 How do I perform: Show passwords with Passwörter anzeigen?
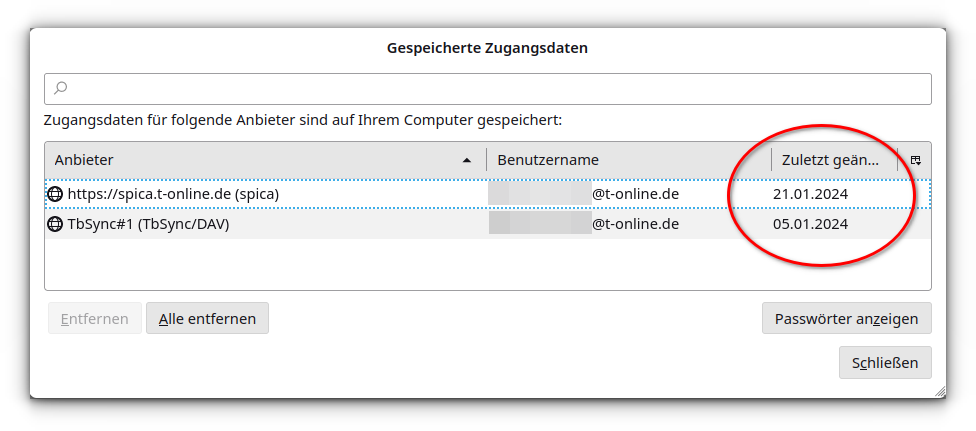coord(846,319)
